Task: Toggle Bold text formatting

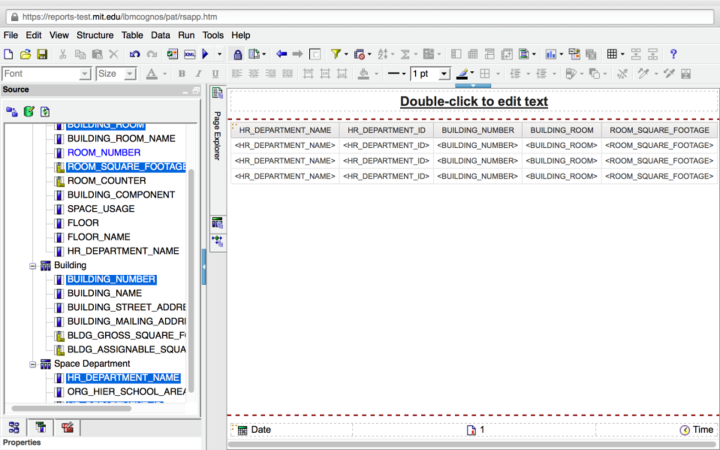Action: pyautogui.click(x=182, y=74)
